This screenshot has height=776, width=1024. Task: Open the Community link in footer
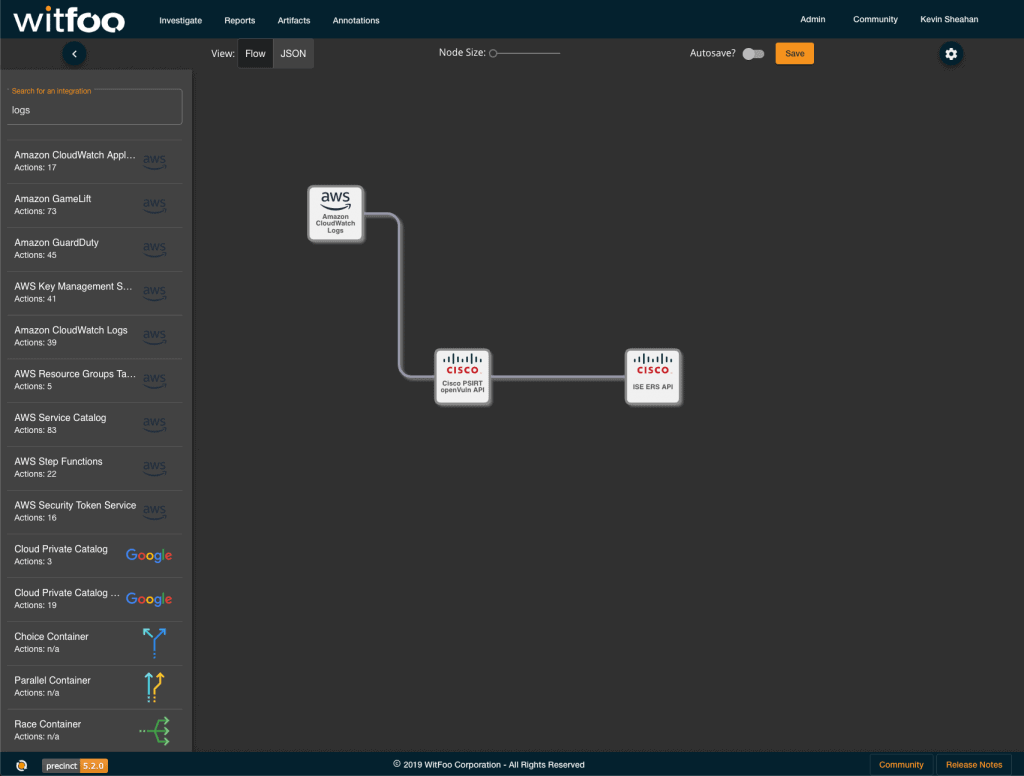901,765
